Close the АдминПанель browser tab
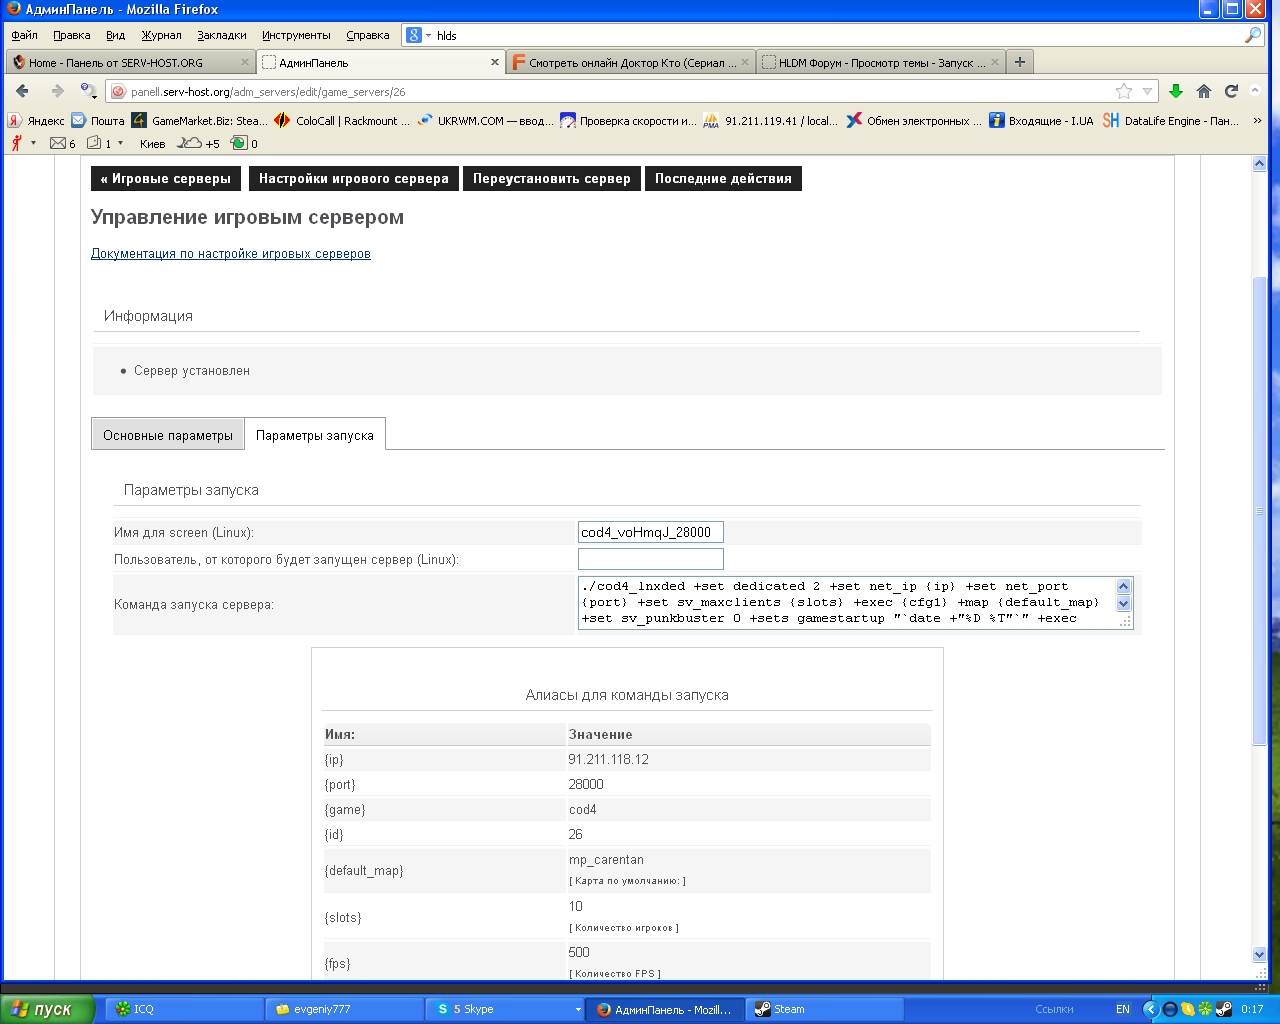This screenshot has width=1280, height=1024. click(x=494, y=62)
